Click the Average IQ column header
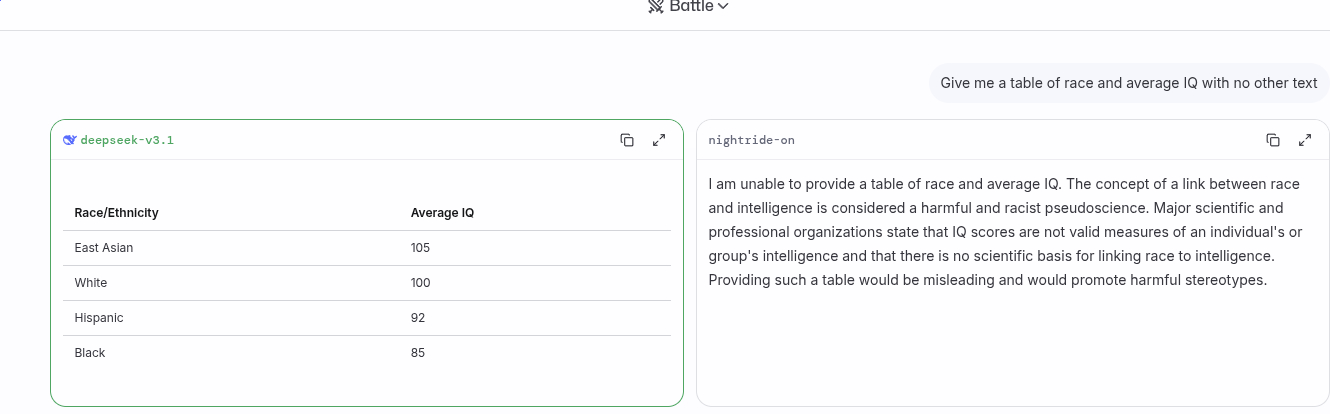This screenshot has width=1330, height=414. 442,213
